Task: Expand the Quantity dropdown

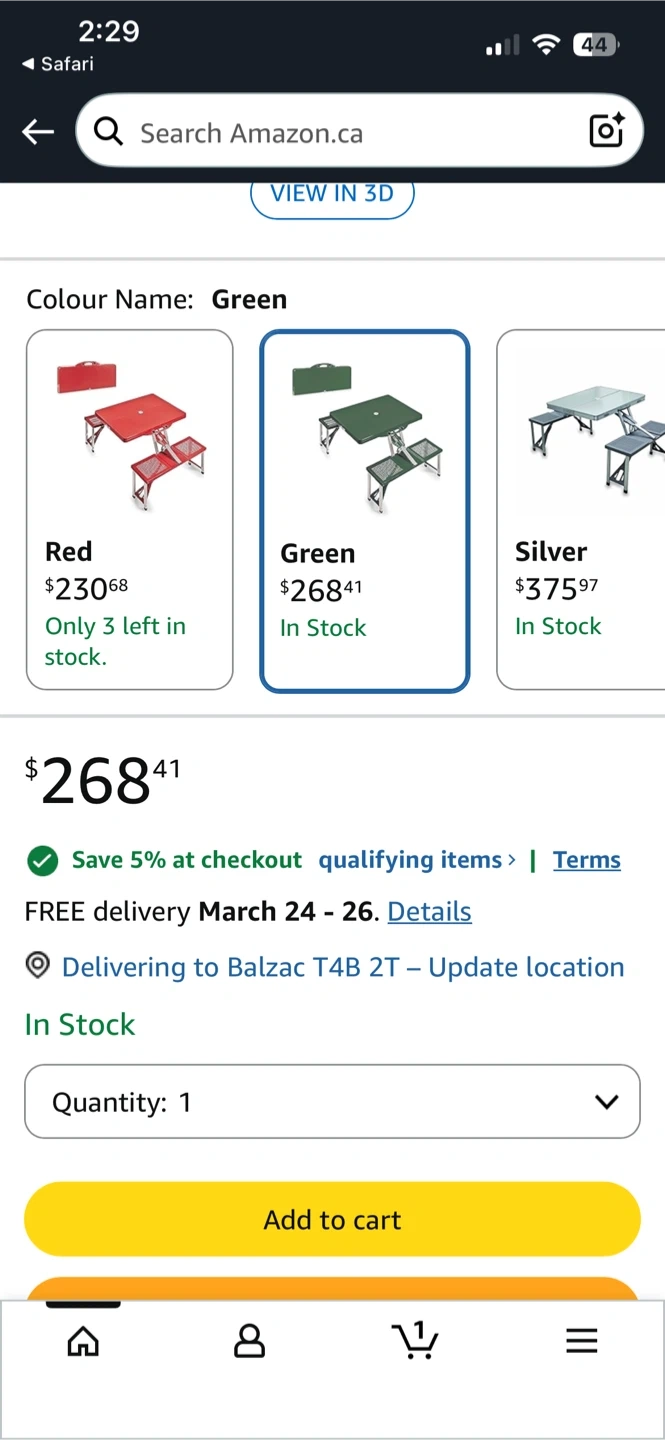Action: [332, 1102]
